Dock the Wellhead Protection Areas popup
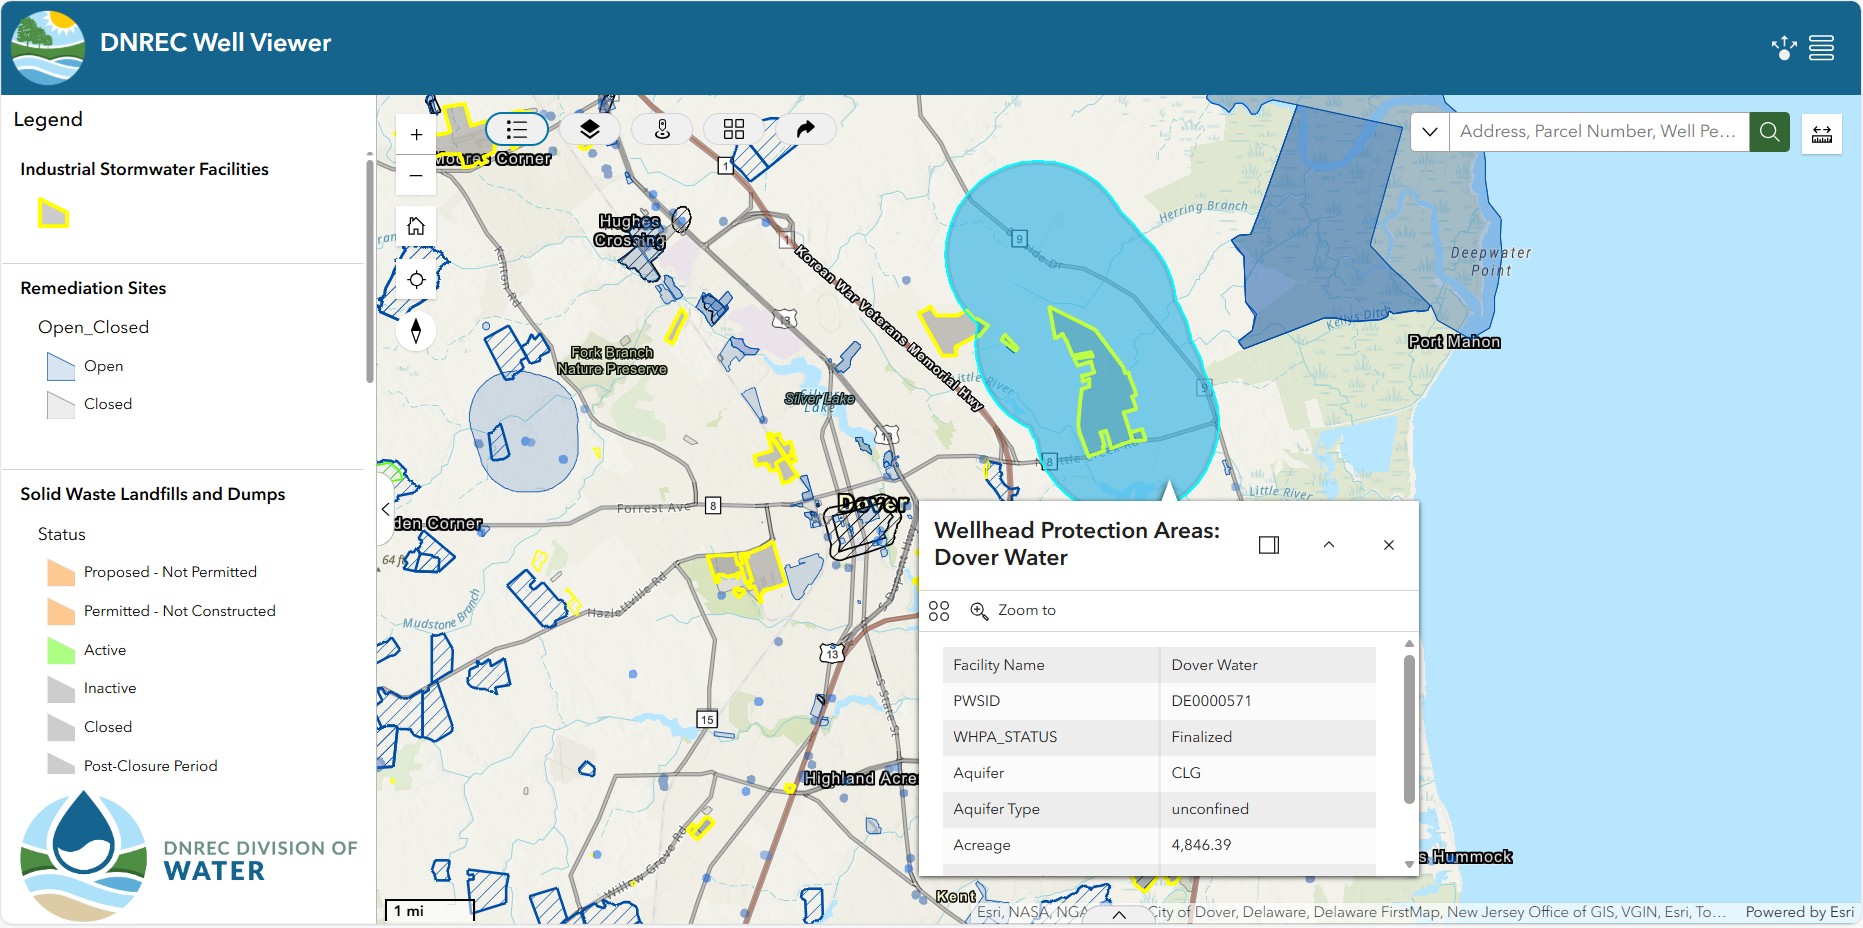The image size is (1863, 928). tap(1269, 545)
